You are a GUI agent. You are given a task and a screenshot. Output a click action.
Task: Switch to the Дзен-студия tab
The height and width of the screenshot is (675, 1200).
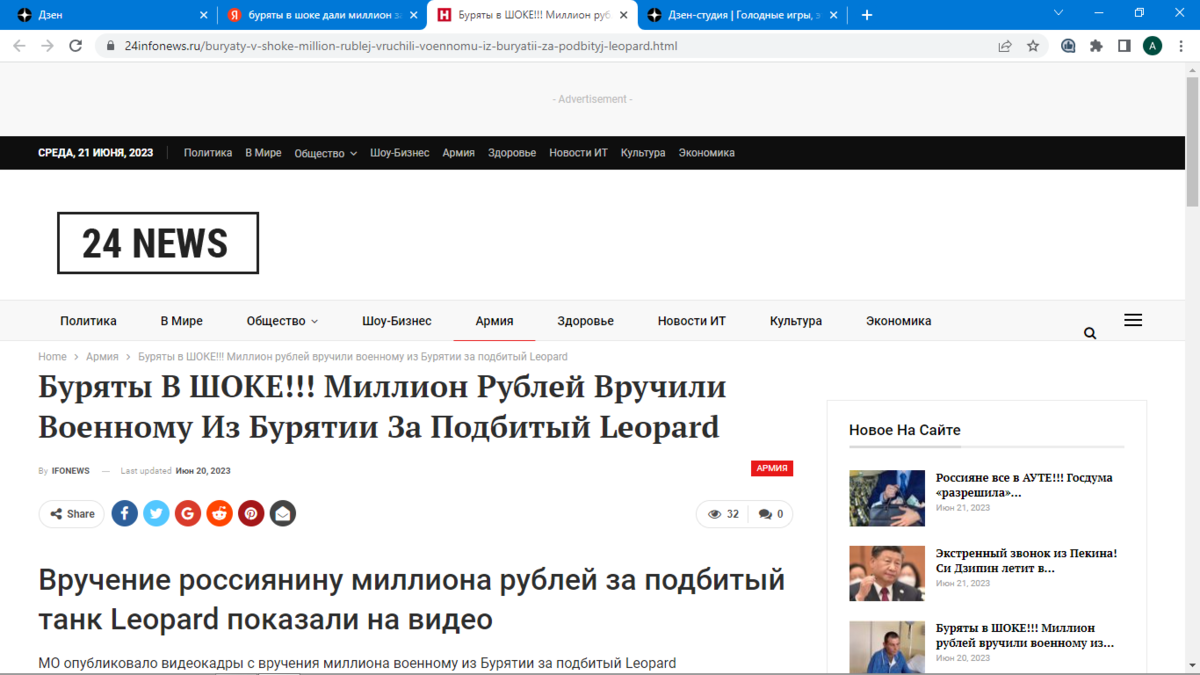coord(742,15)
